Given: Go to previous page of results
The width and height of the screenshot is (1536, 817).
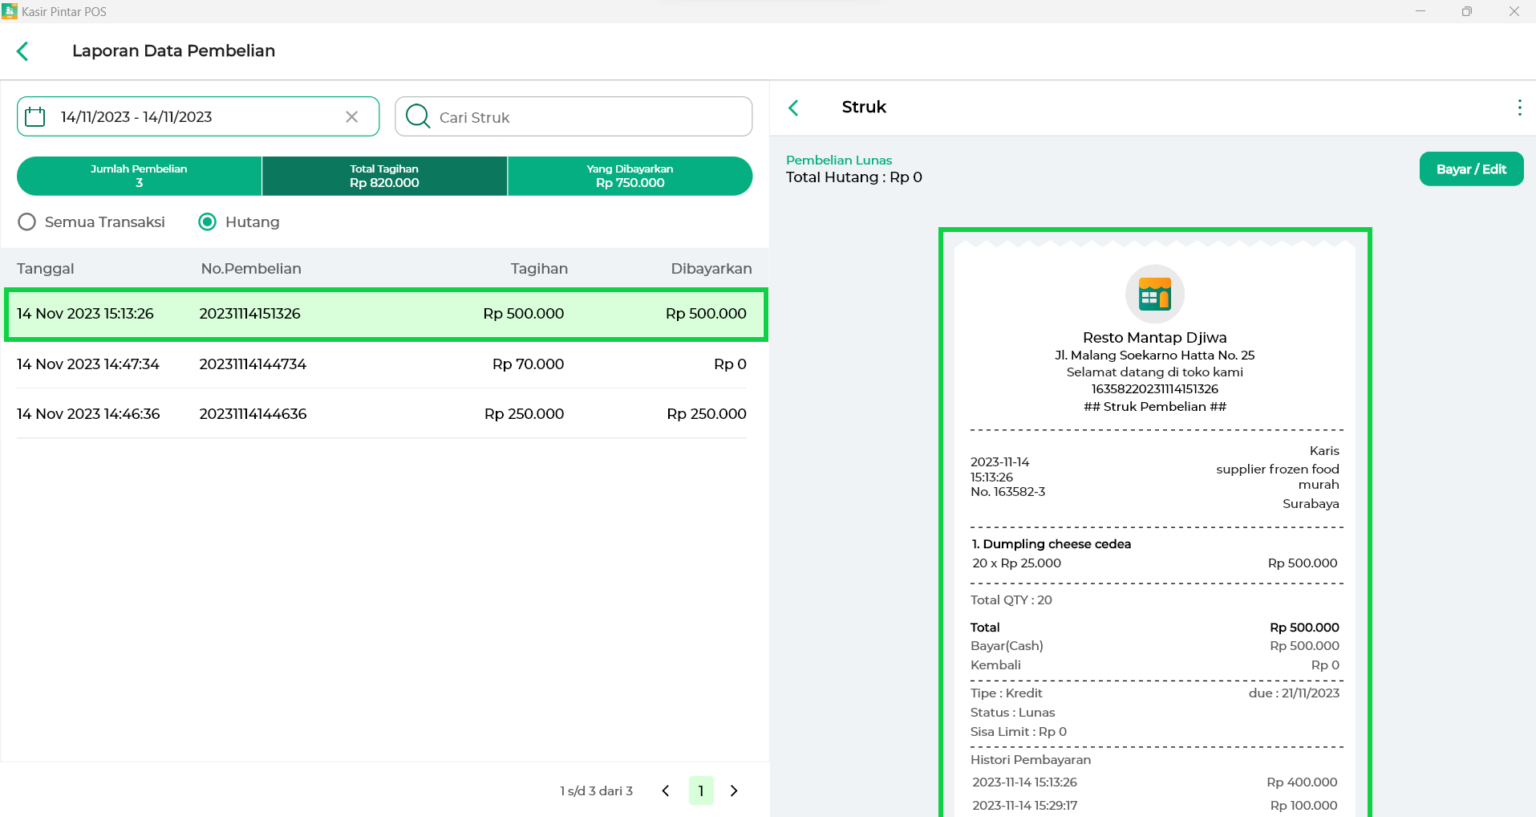Looking at the screenshot, I should [x=666, y=791].
